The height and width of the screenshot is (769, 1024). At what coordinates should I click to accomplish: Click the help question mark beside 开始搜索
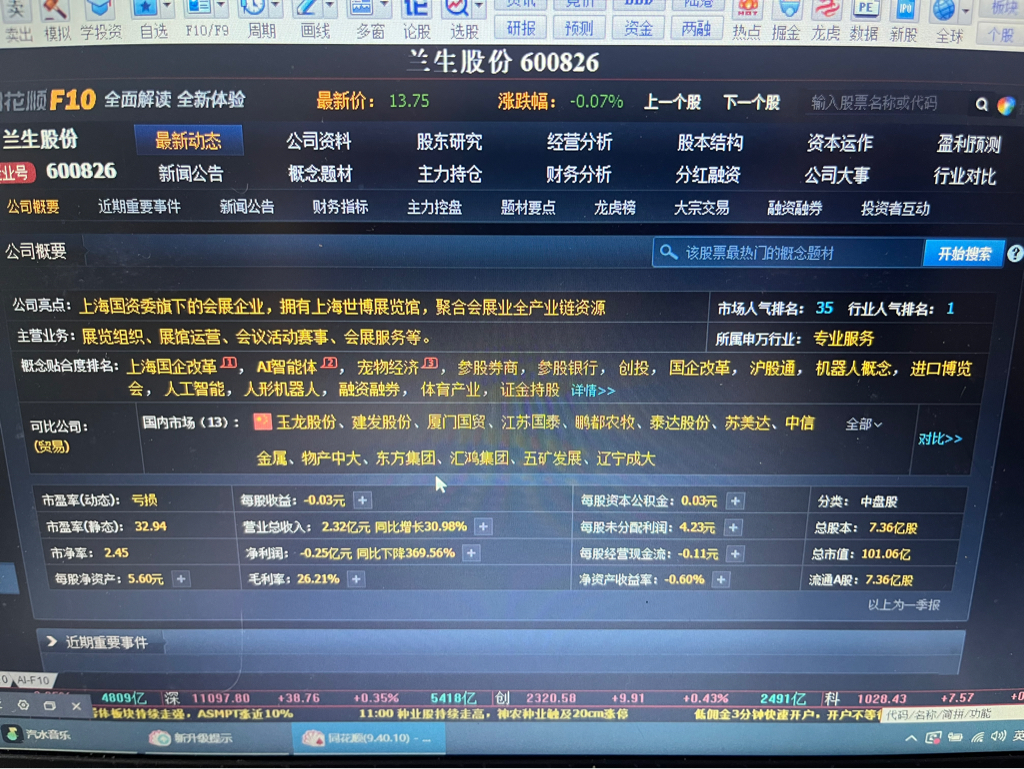[1016, 254]
